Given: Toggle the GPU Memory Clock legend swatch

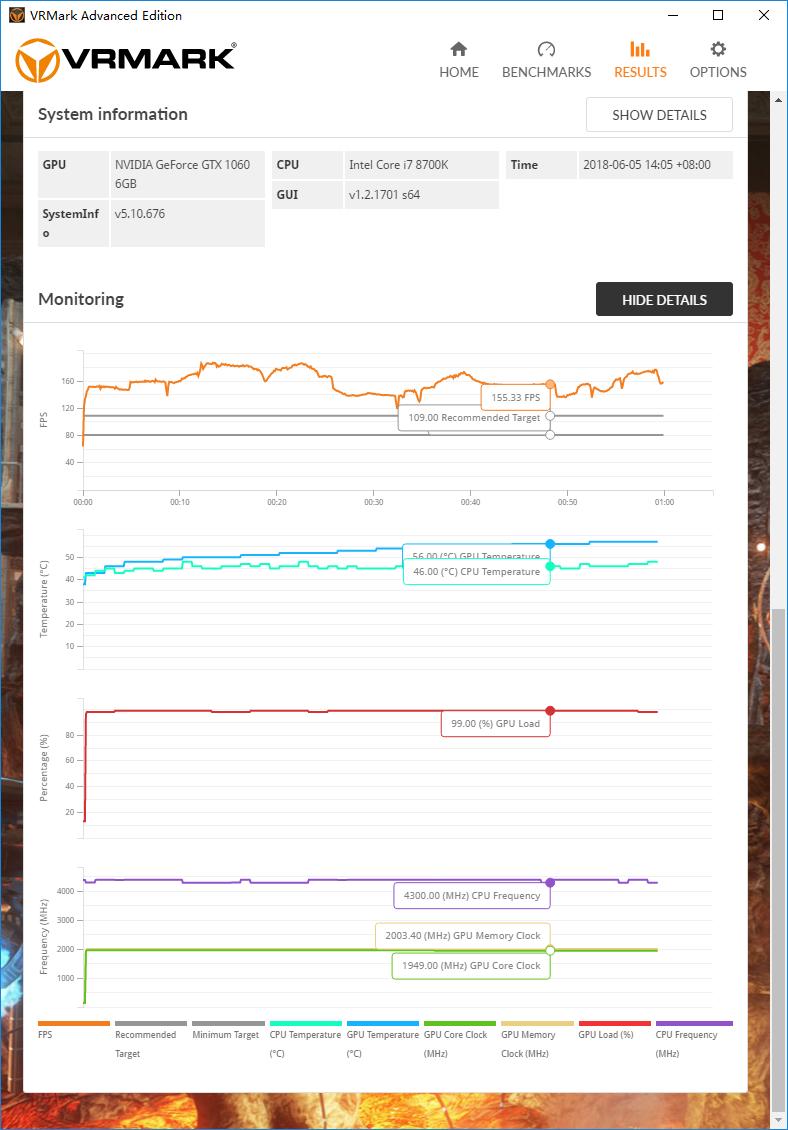Looking at the screenshot, I should 537,1023.
